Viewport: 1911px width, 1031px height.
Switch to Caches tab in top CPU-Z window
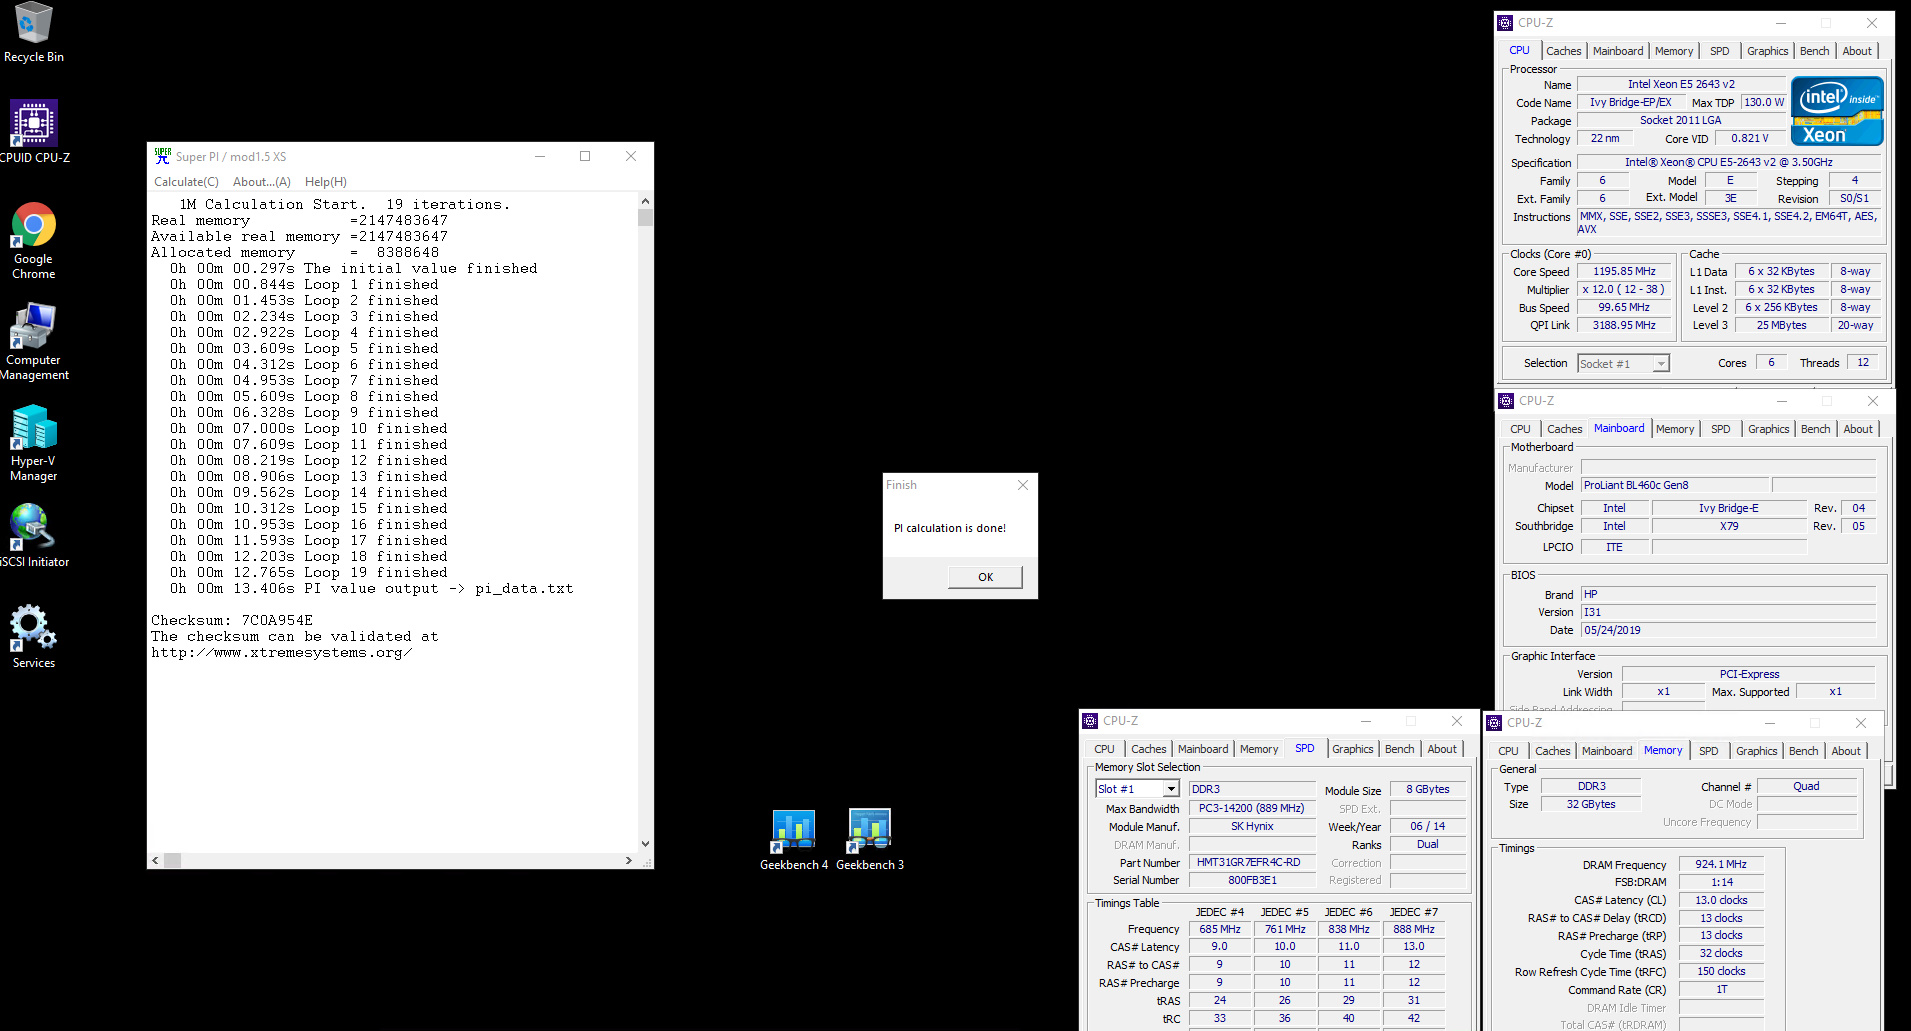(1563, 51)
